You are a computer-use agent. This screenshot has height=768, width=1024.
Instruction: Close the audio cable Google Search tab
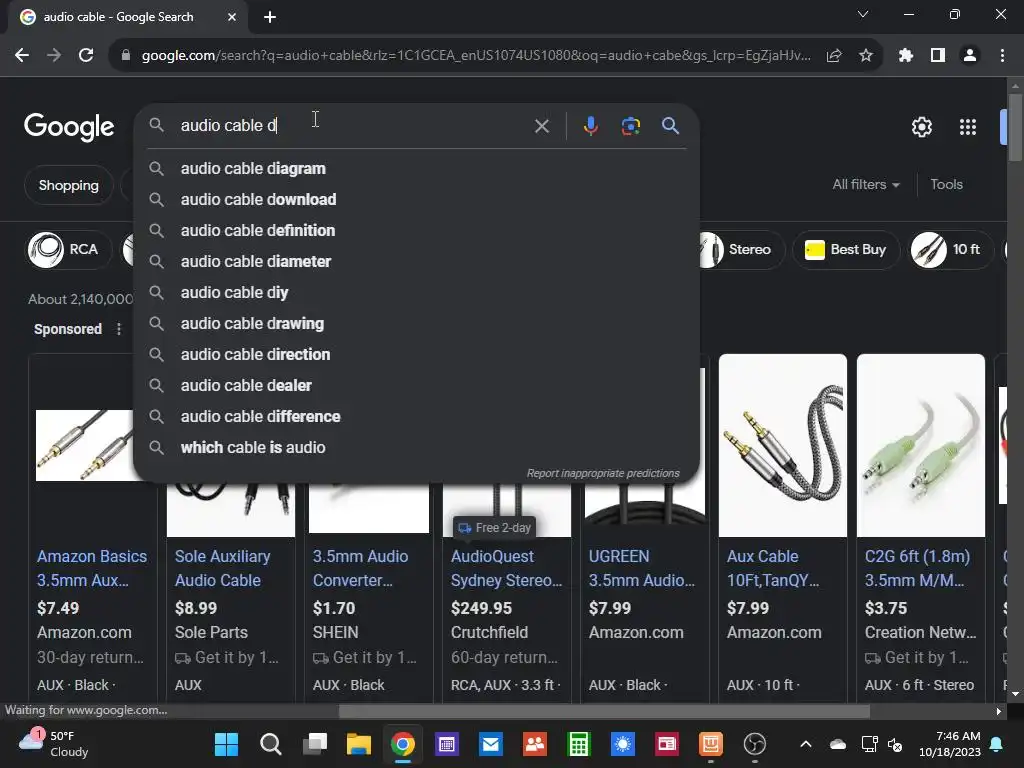coord(232,17)
